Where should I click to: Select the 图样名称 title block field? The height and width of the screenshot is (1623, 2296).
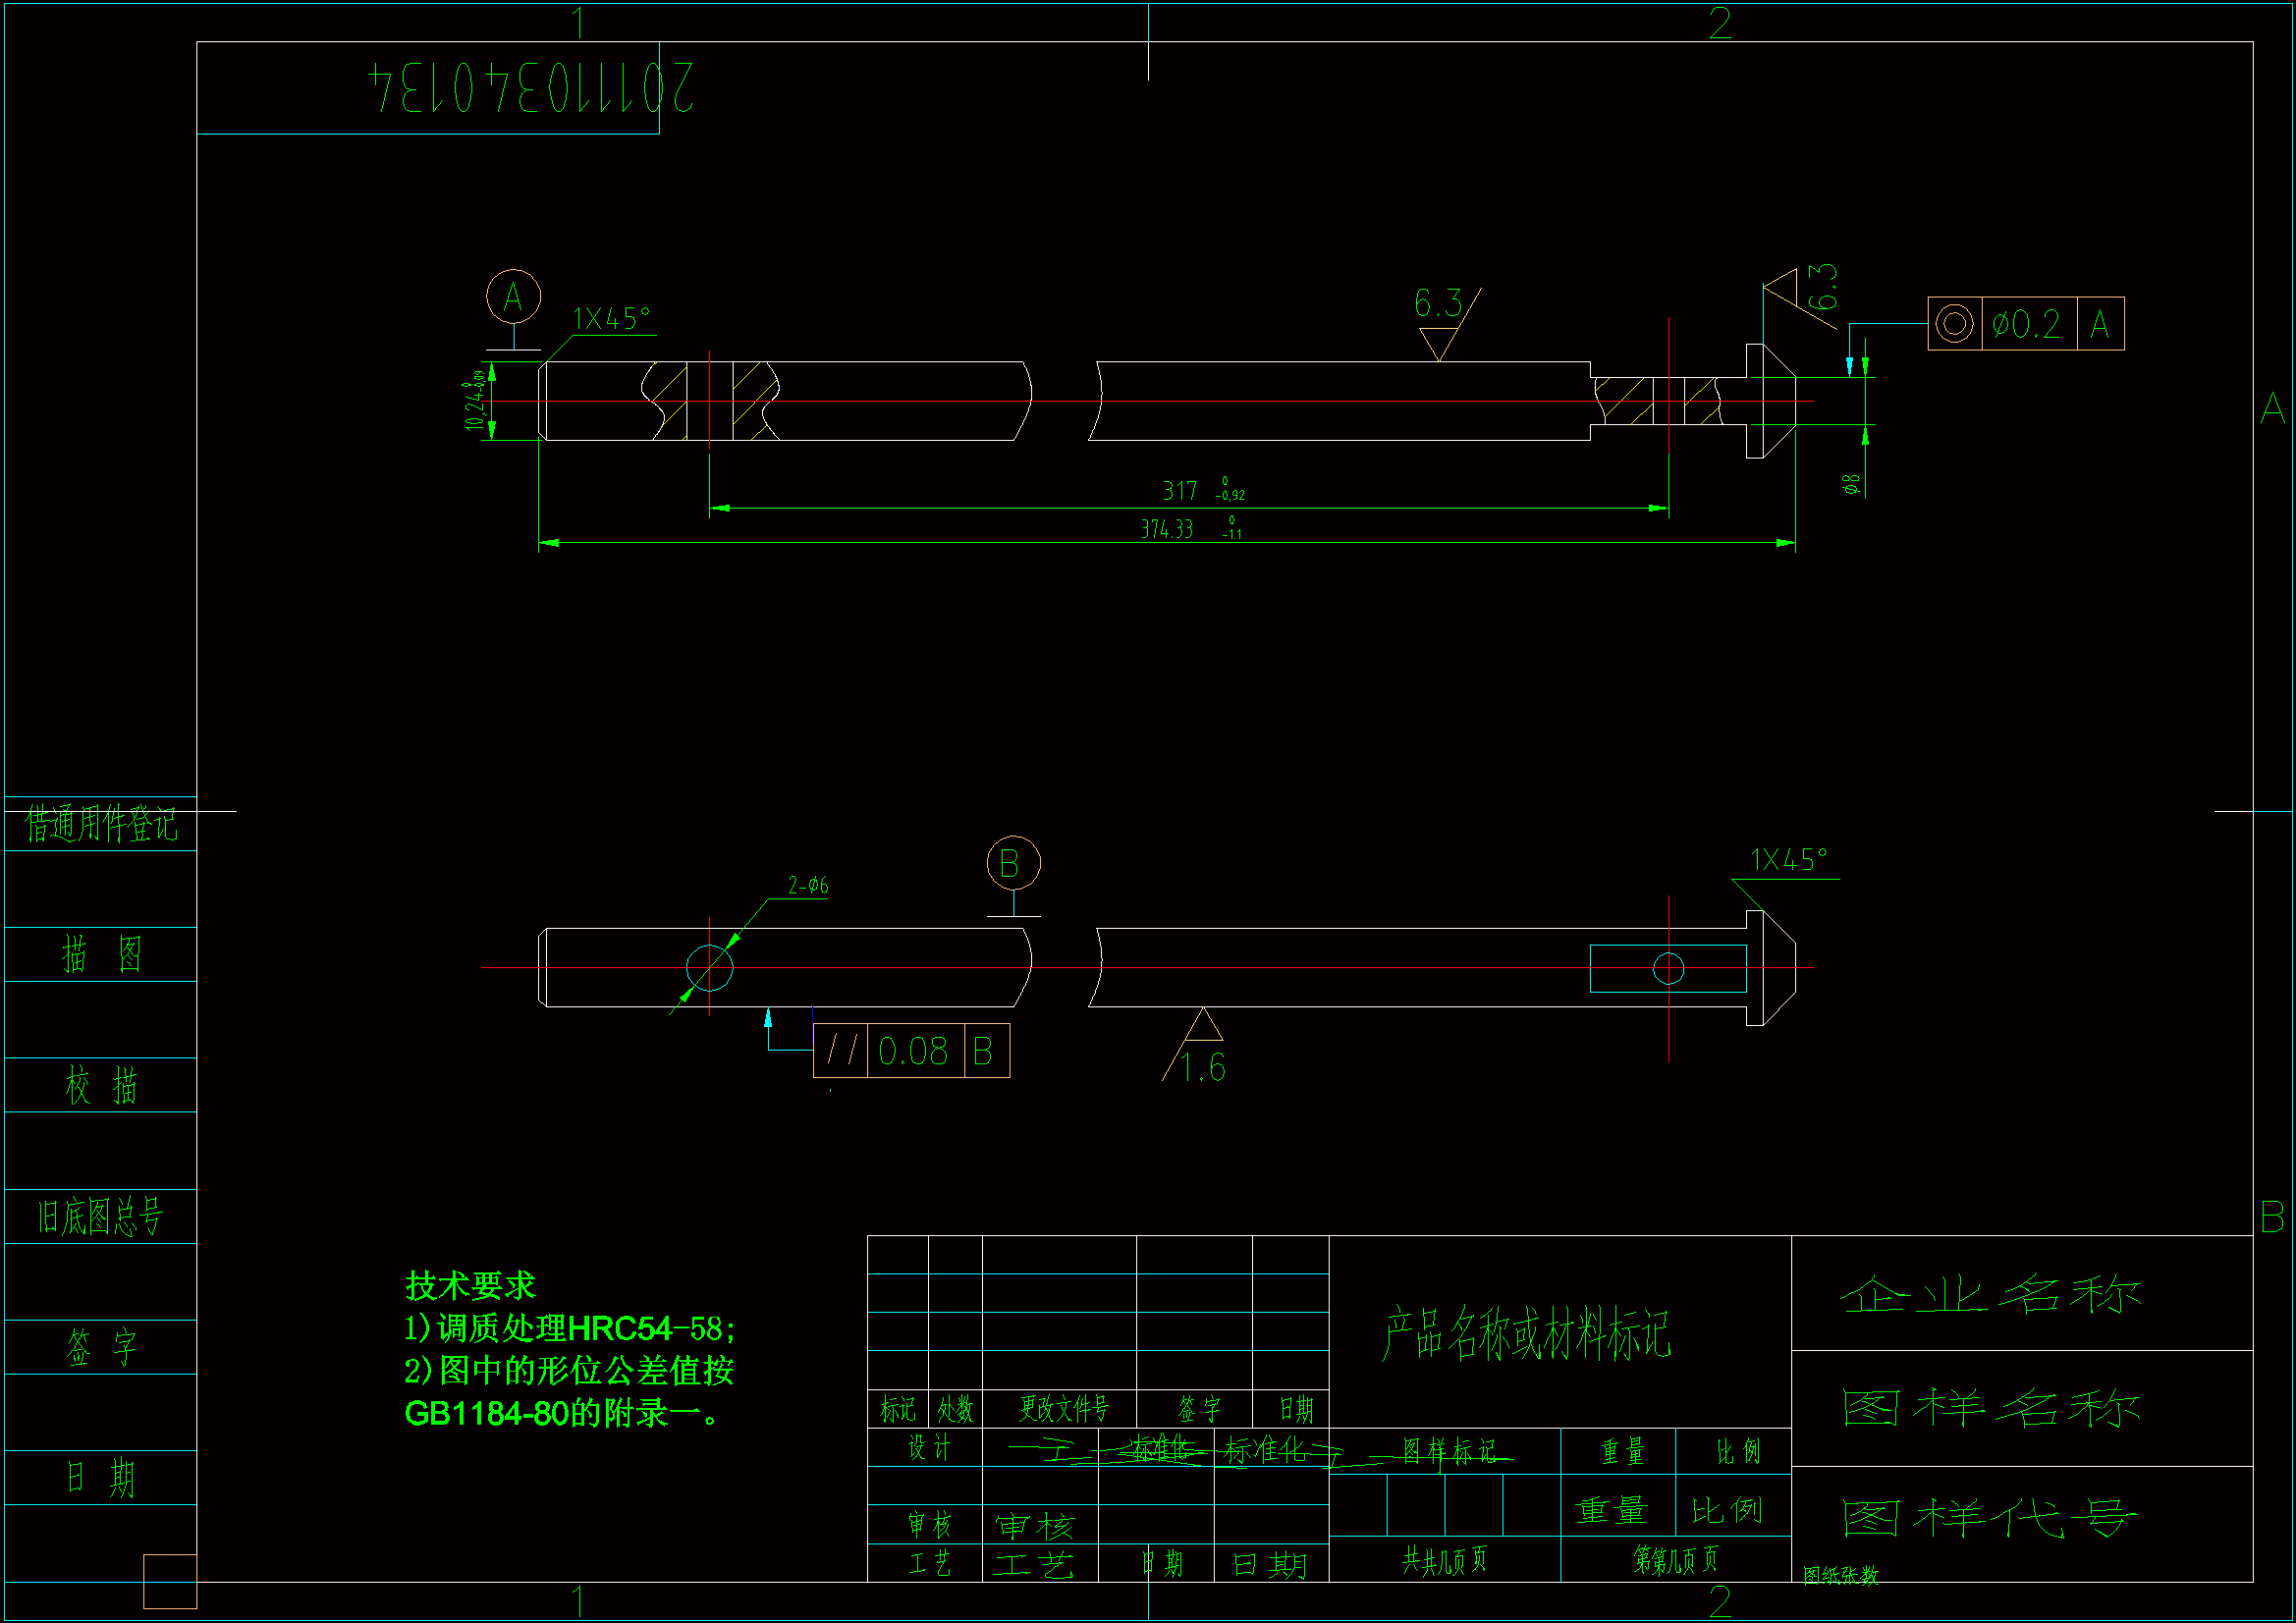[x=1990, y=1408]
